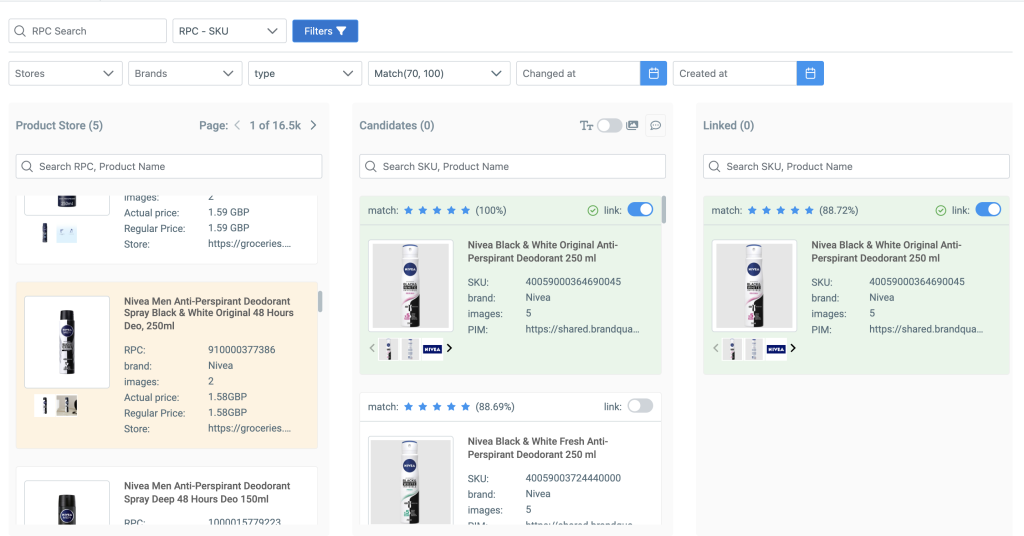
Task: Open calendar for Created at
Action: [810, 73]
